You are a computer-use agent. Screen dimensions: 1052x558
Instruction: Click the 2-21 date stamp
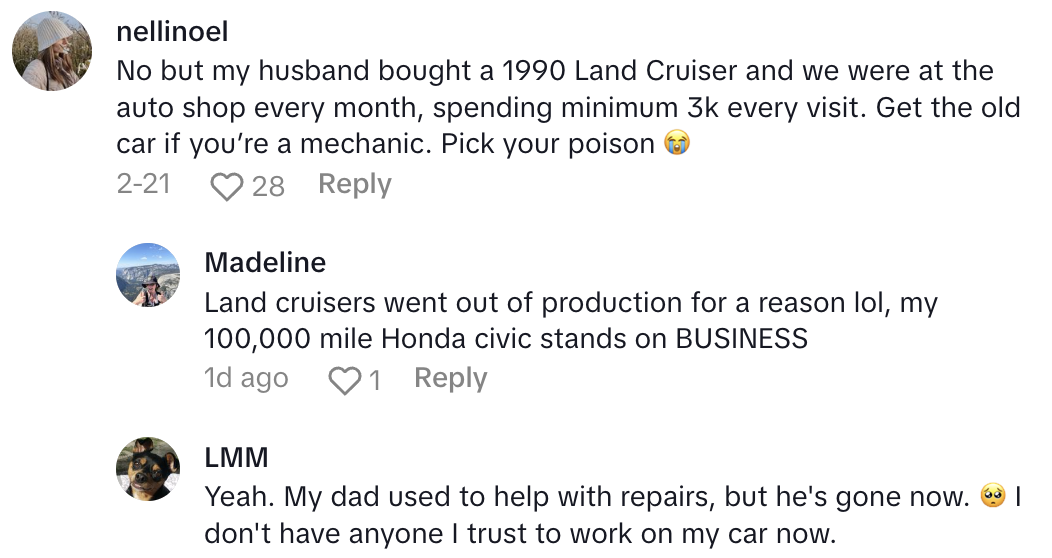[143, 185]
